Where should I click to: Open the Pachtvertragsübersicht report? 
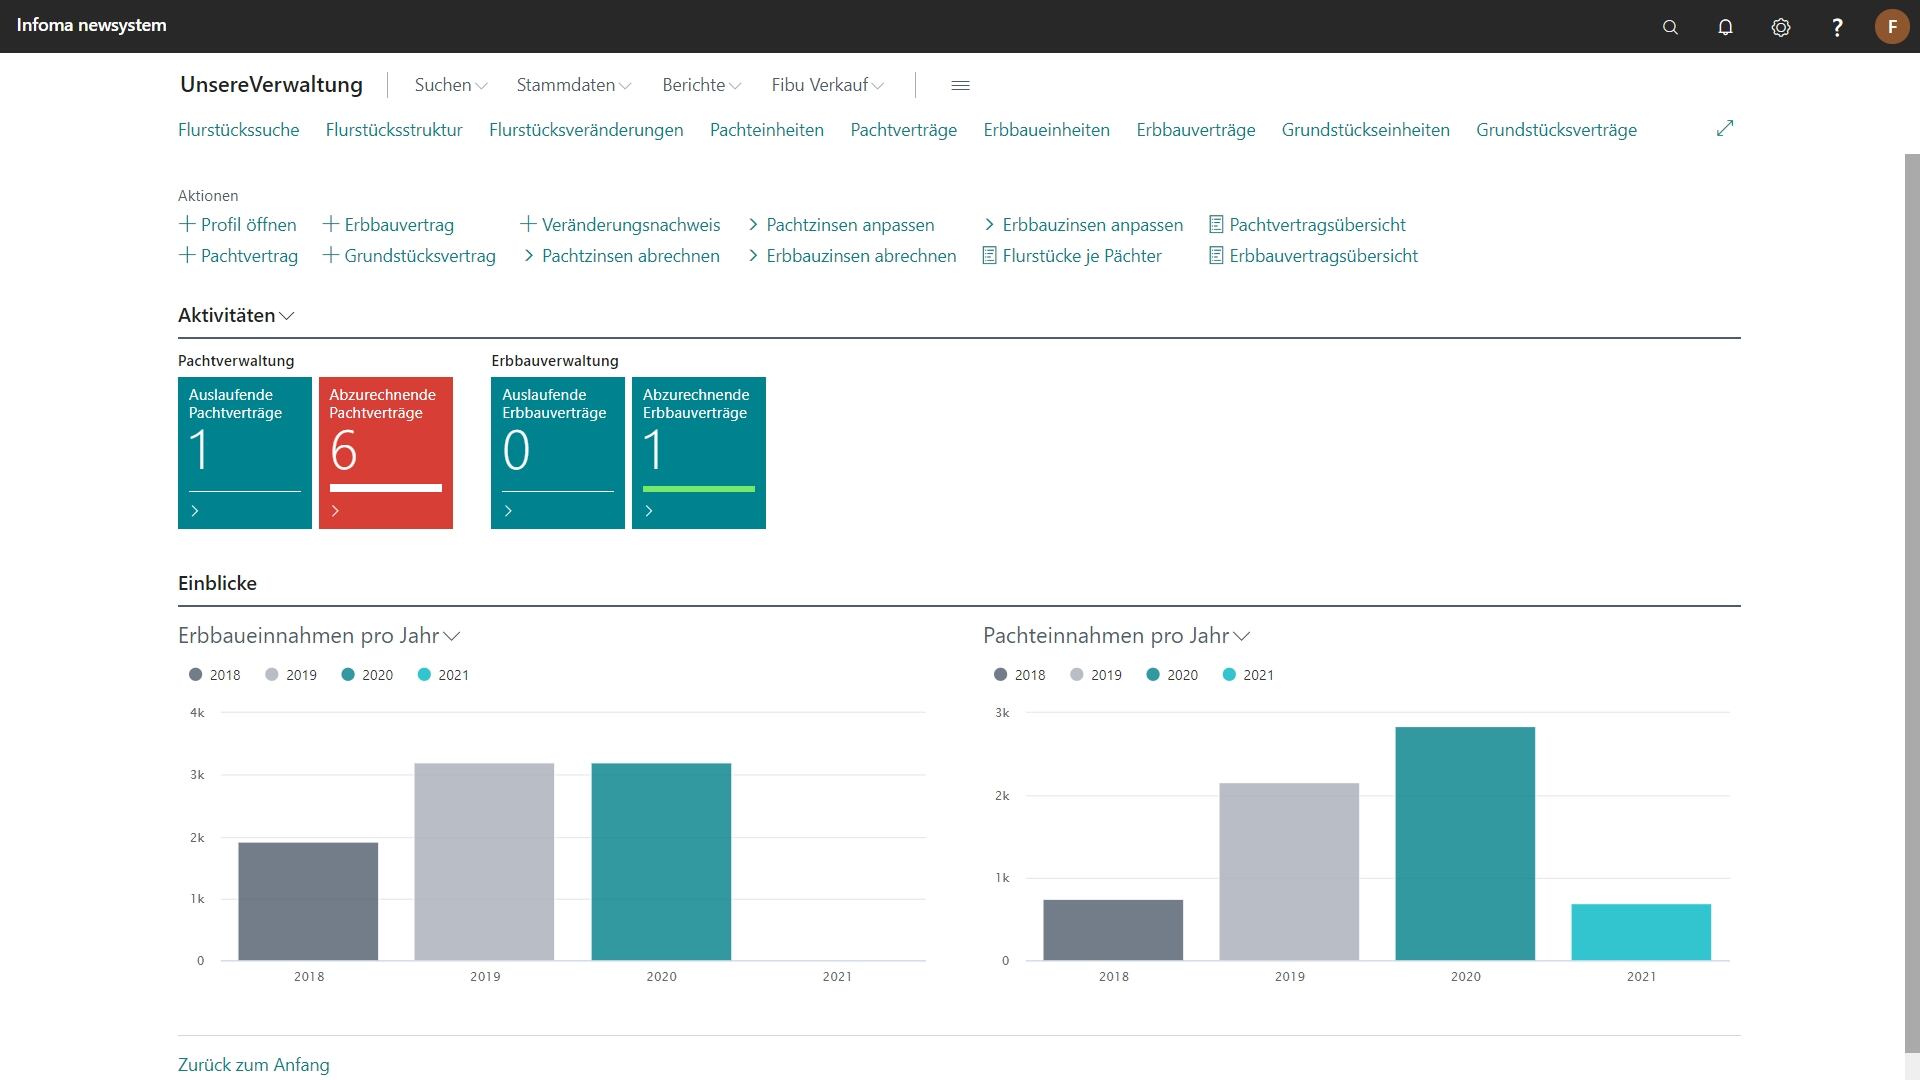pos(1316,225)
